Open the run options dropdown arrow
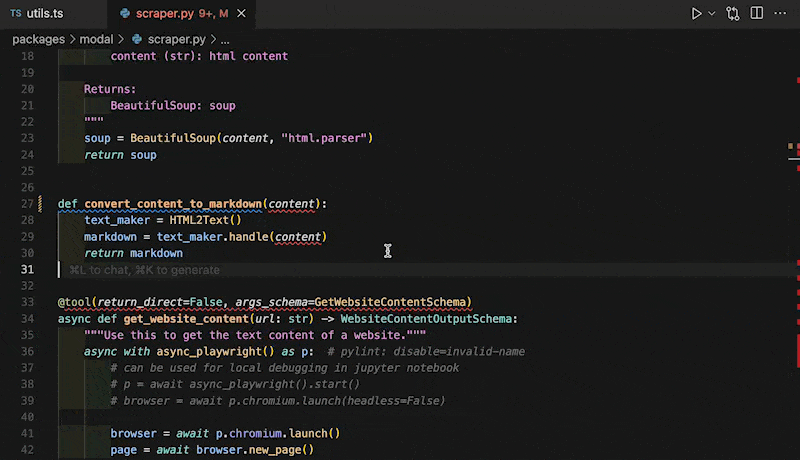Image resolution: width=800 pixels, height=460 pixels. pyautogui.click(x=712, y=14)
